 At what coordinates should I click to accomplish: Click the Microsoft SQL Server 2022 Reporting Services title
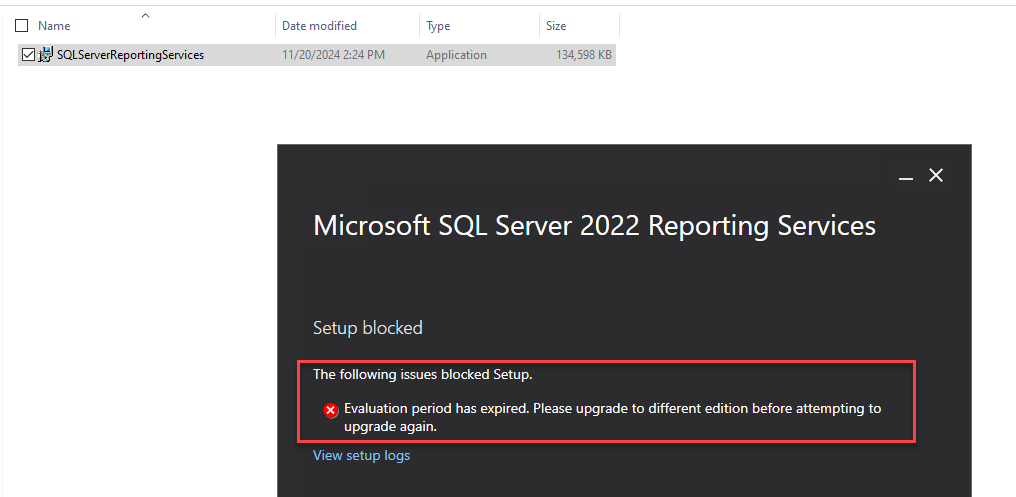point(594,225)
